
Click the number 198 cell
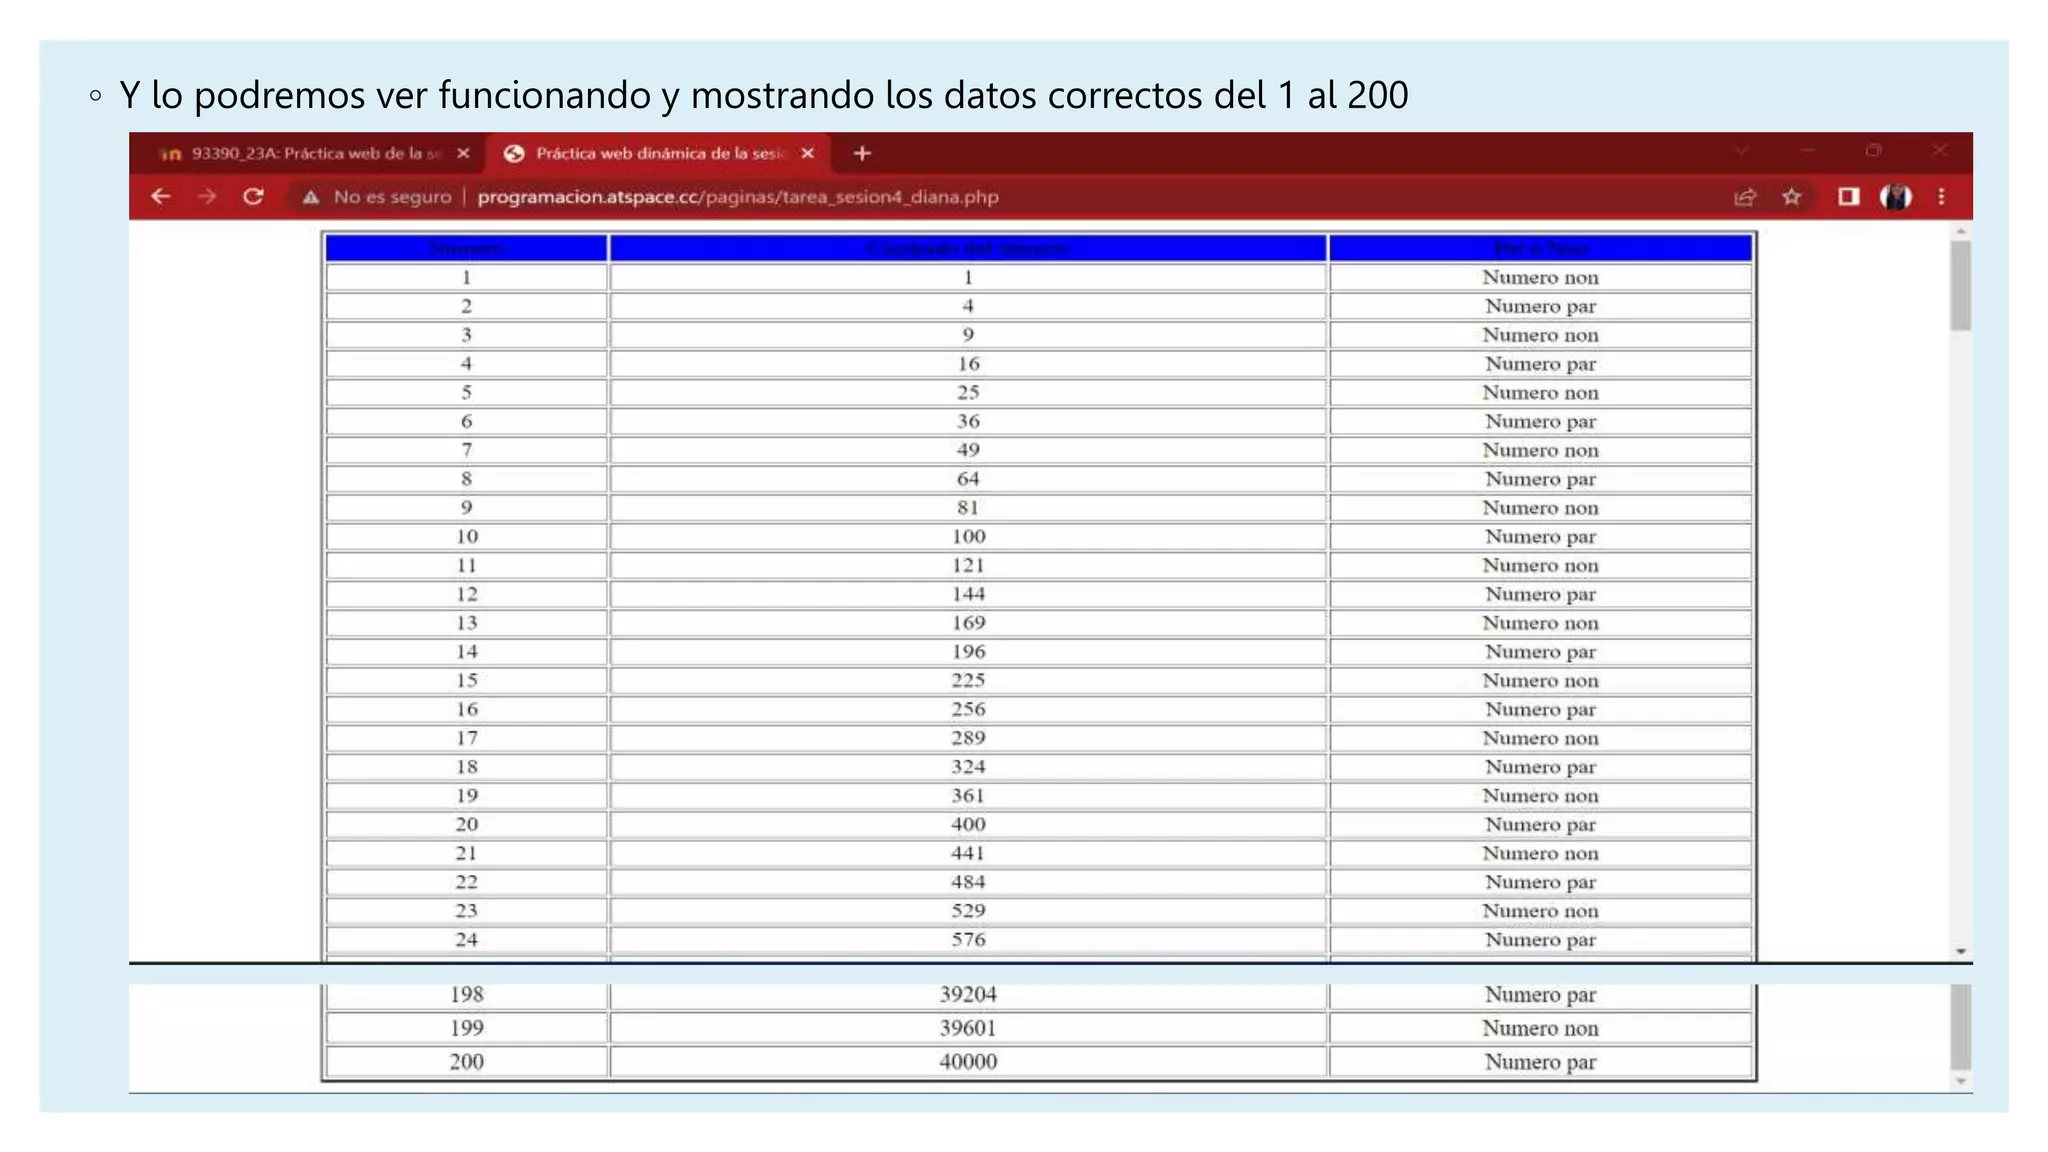tap(467, 995)
